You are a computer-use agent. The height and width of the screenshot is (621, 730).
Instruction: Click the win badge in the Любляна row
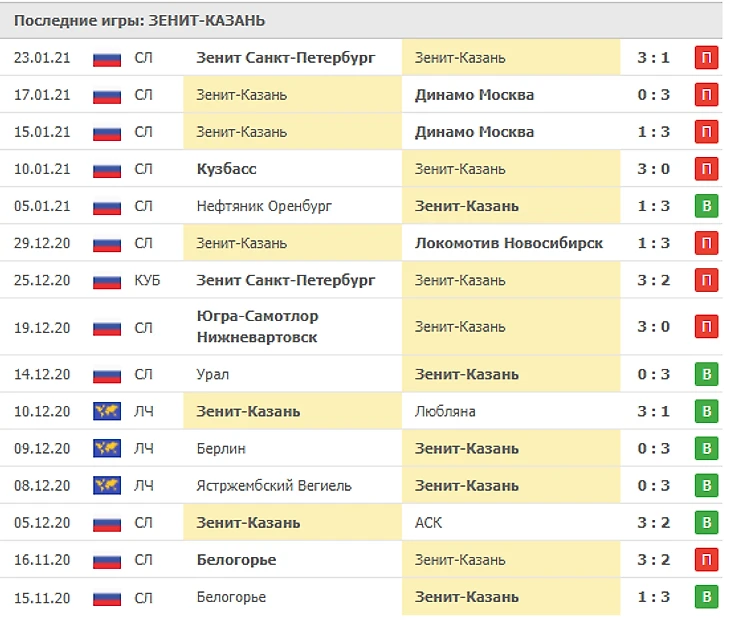[706, 412]
